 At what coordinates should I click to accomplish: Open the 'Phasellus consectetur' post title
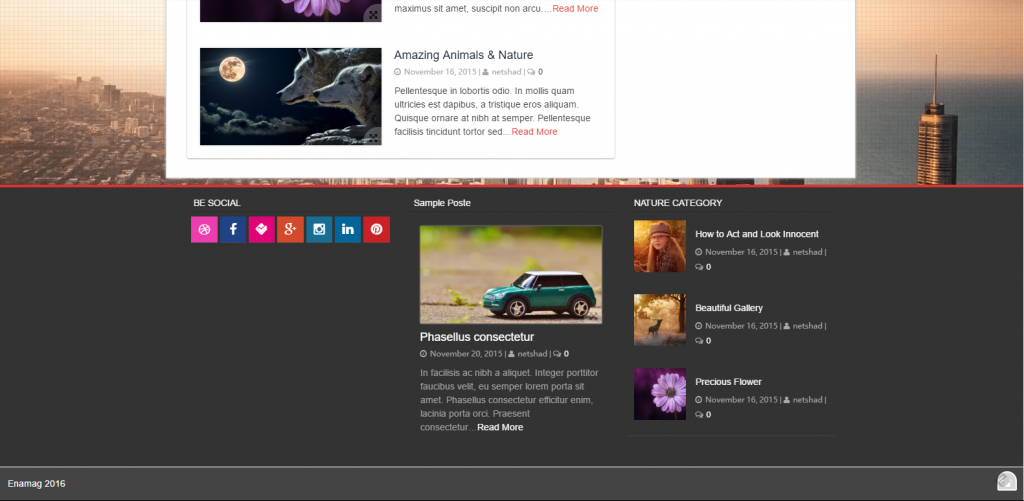point(476,337)
